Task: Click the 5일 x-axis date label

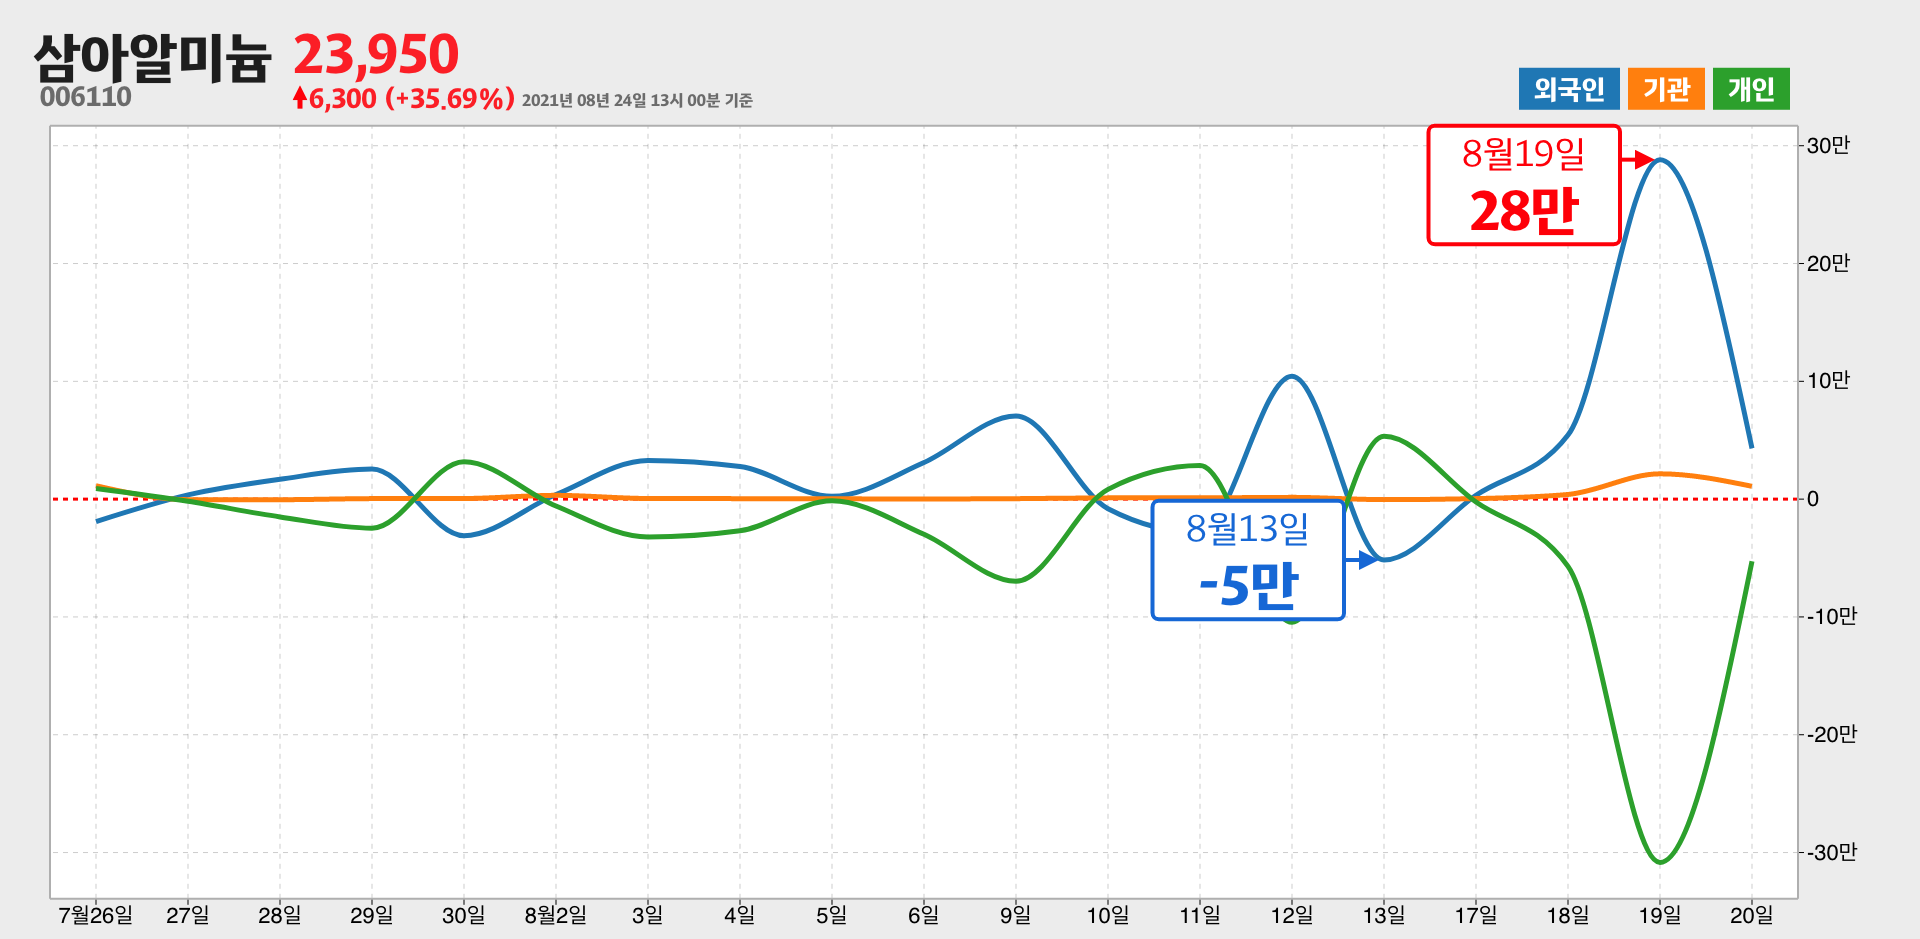Action: point(832,915)
